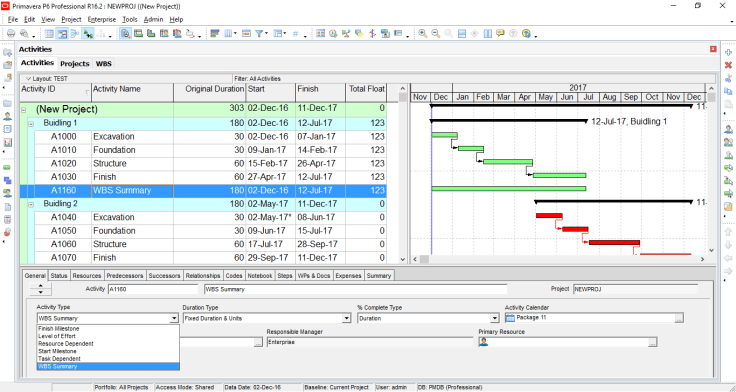The width and height of the screenshot is (736, 392).
Task: Collapse the (New Project) group
Action: click(23, 109)
